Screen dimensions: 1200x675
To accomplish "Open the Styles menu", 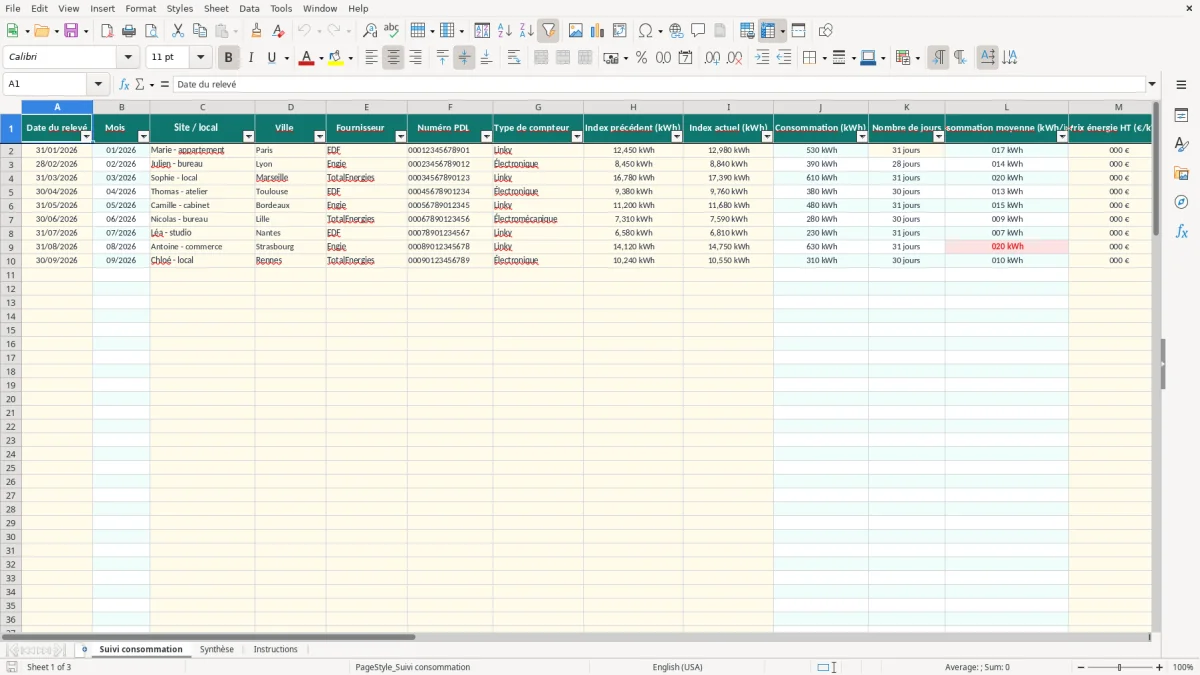I will [180, 8].
